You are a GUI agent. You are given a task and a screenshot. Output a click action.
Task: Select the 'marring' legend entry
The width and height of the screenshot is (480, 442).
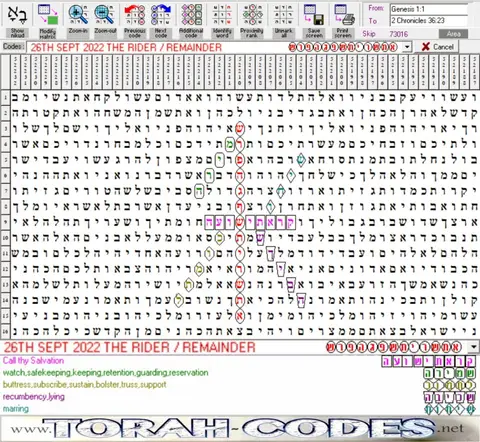(x=16, y=409)
